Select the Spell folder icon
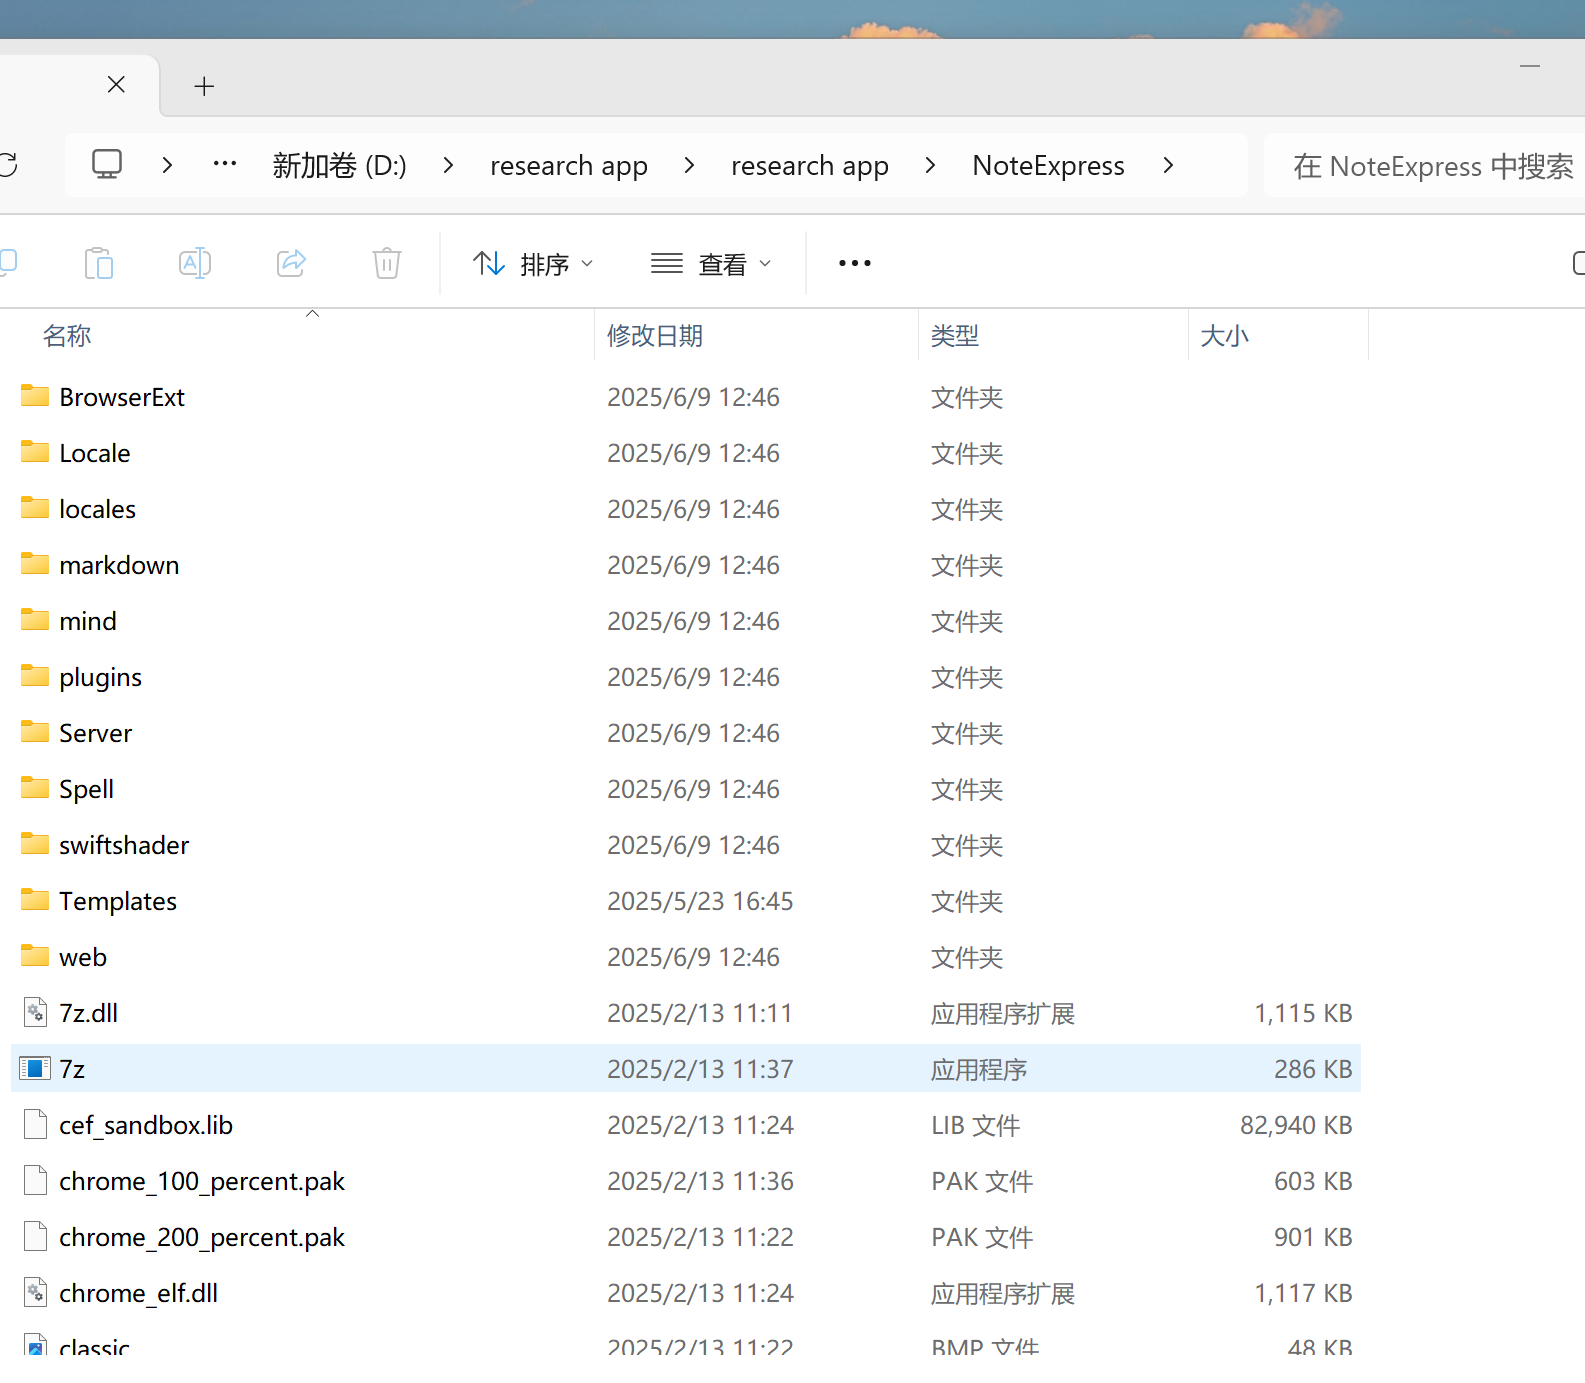The image size is (1585, 1383). (x=35, y=788)
